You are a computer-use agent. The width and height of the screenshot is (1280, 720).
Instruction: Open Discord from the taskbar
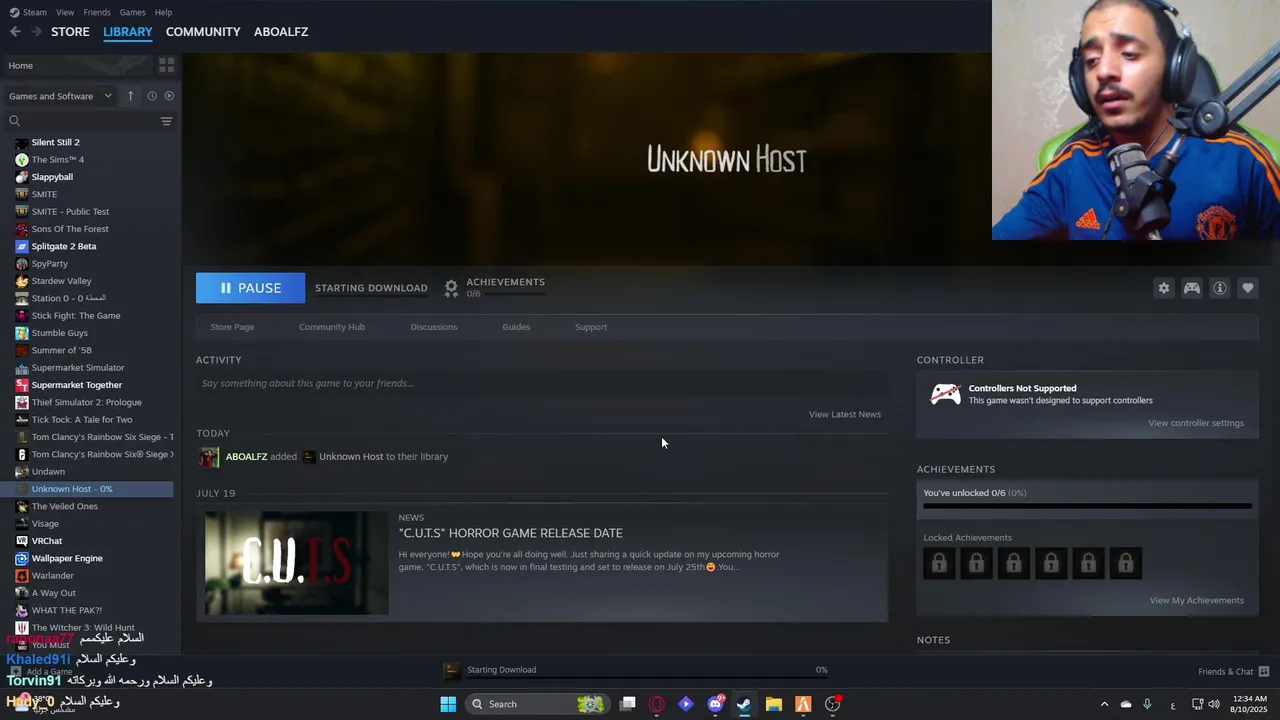(715, 704)
